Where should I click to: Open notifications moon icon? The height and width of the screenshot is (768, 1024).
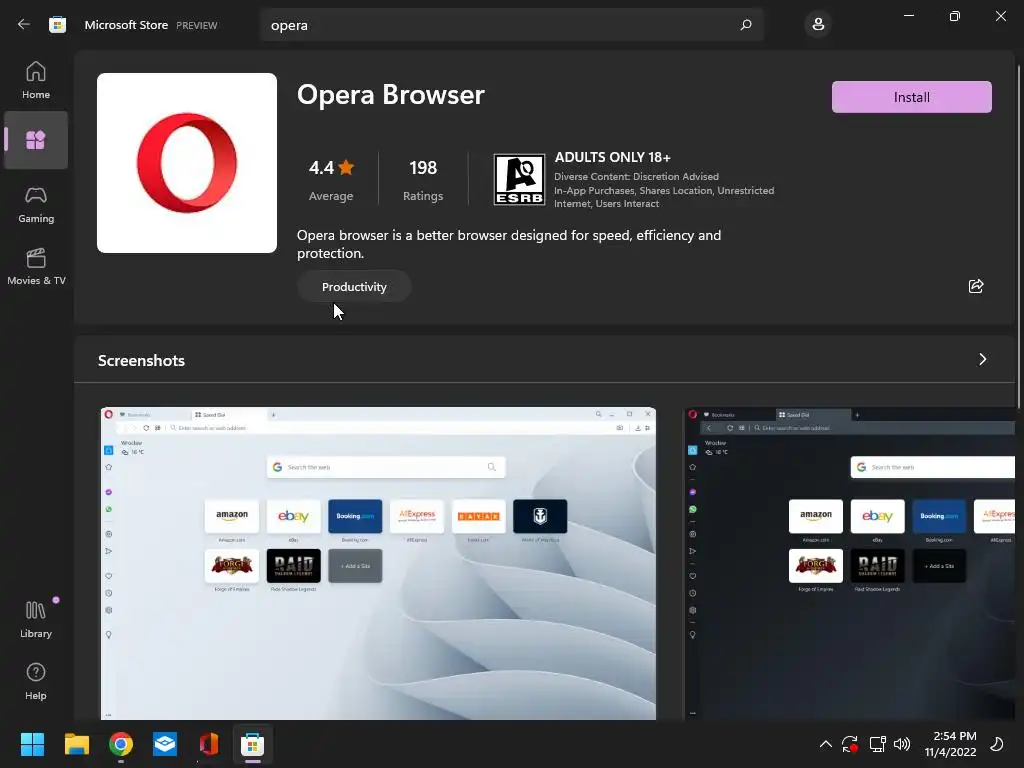point(997,744)
